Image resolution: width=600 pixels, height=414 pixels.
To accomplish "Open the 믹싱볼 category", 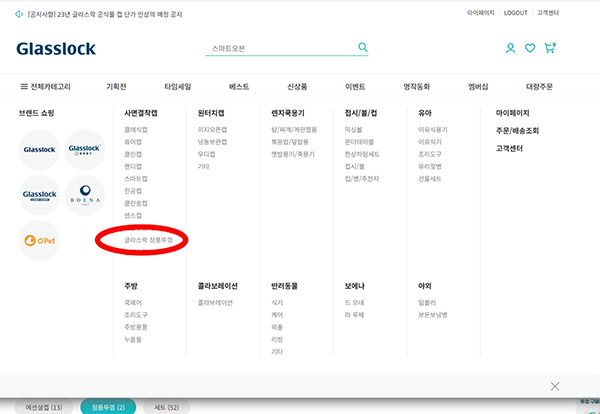I will (353, 130).
